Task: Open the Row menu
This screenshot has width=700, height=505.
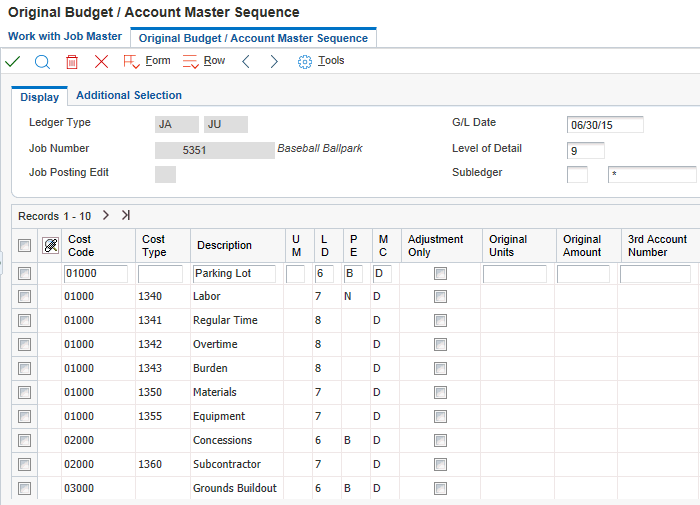Action: tap(204, 61)
